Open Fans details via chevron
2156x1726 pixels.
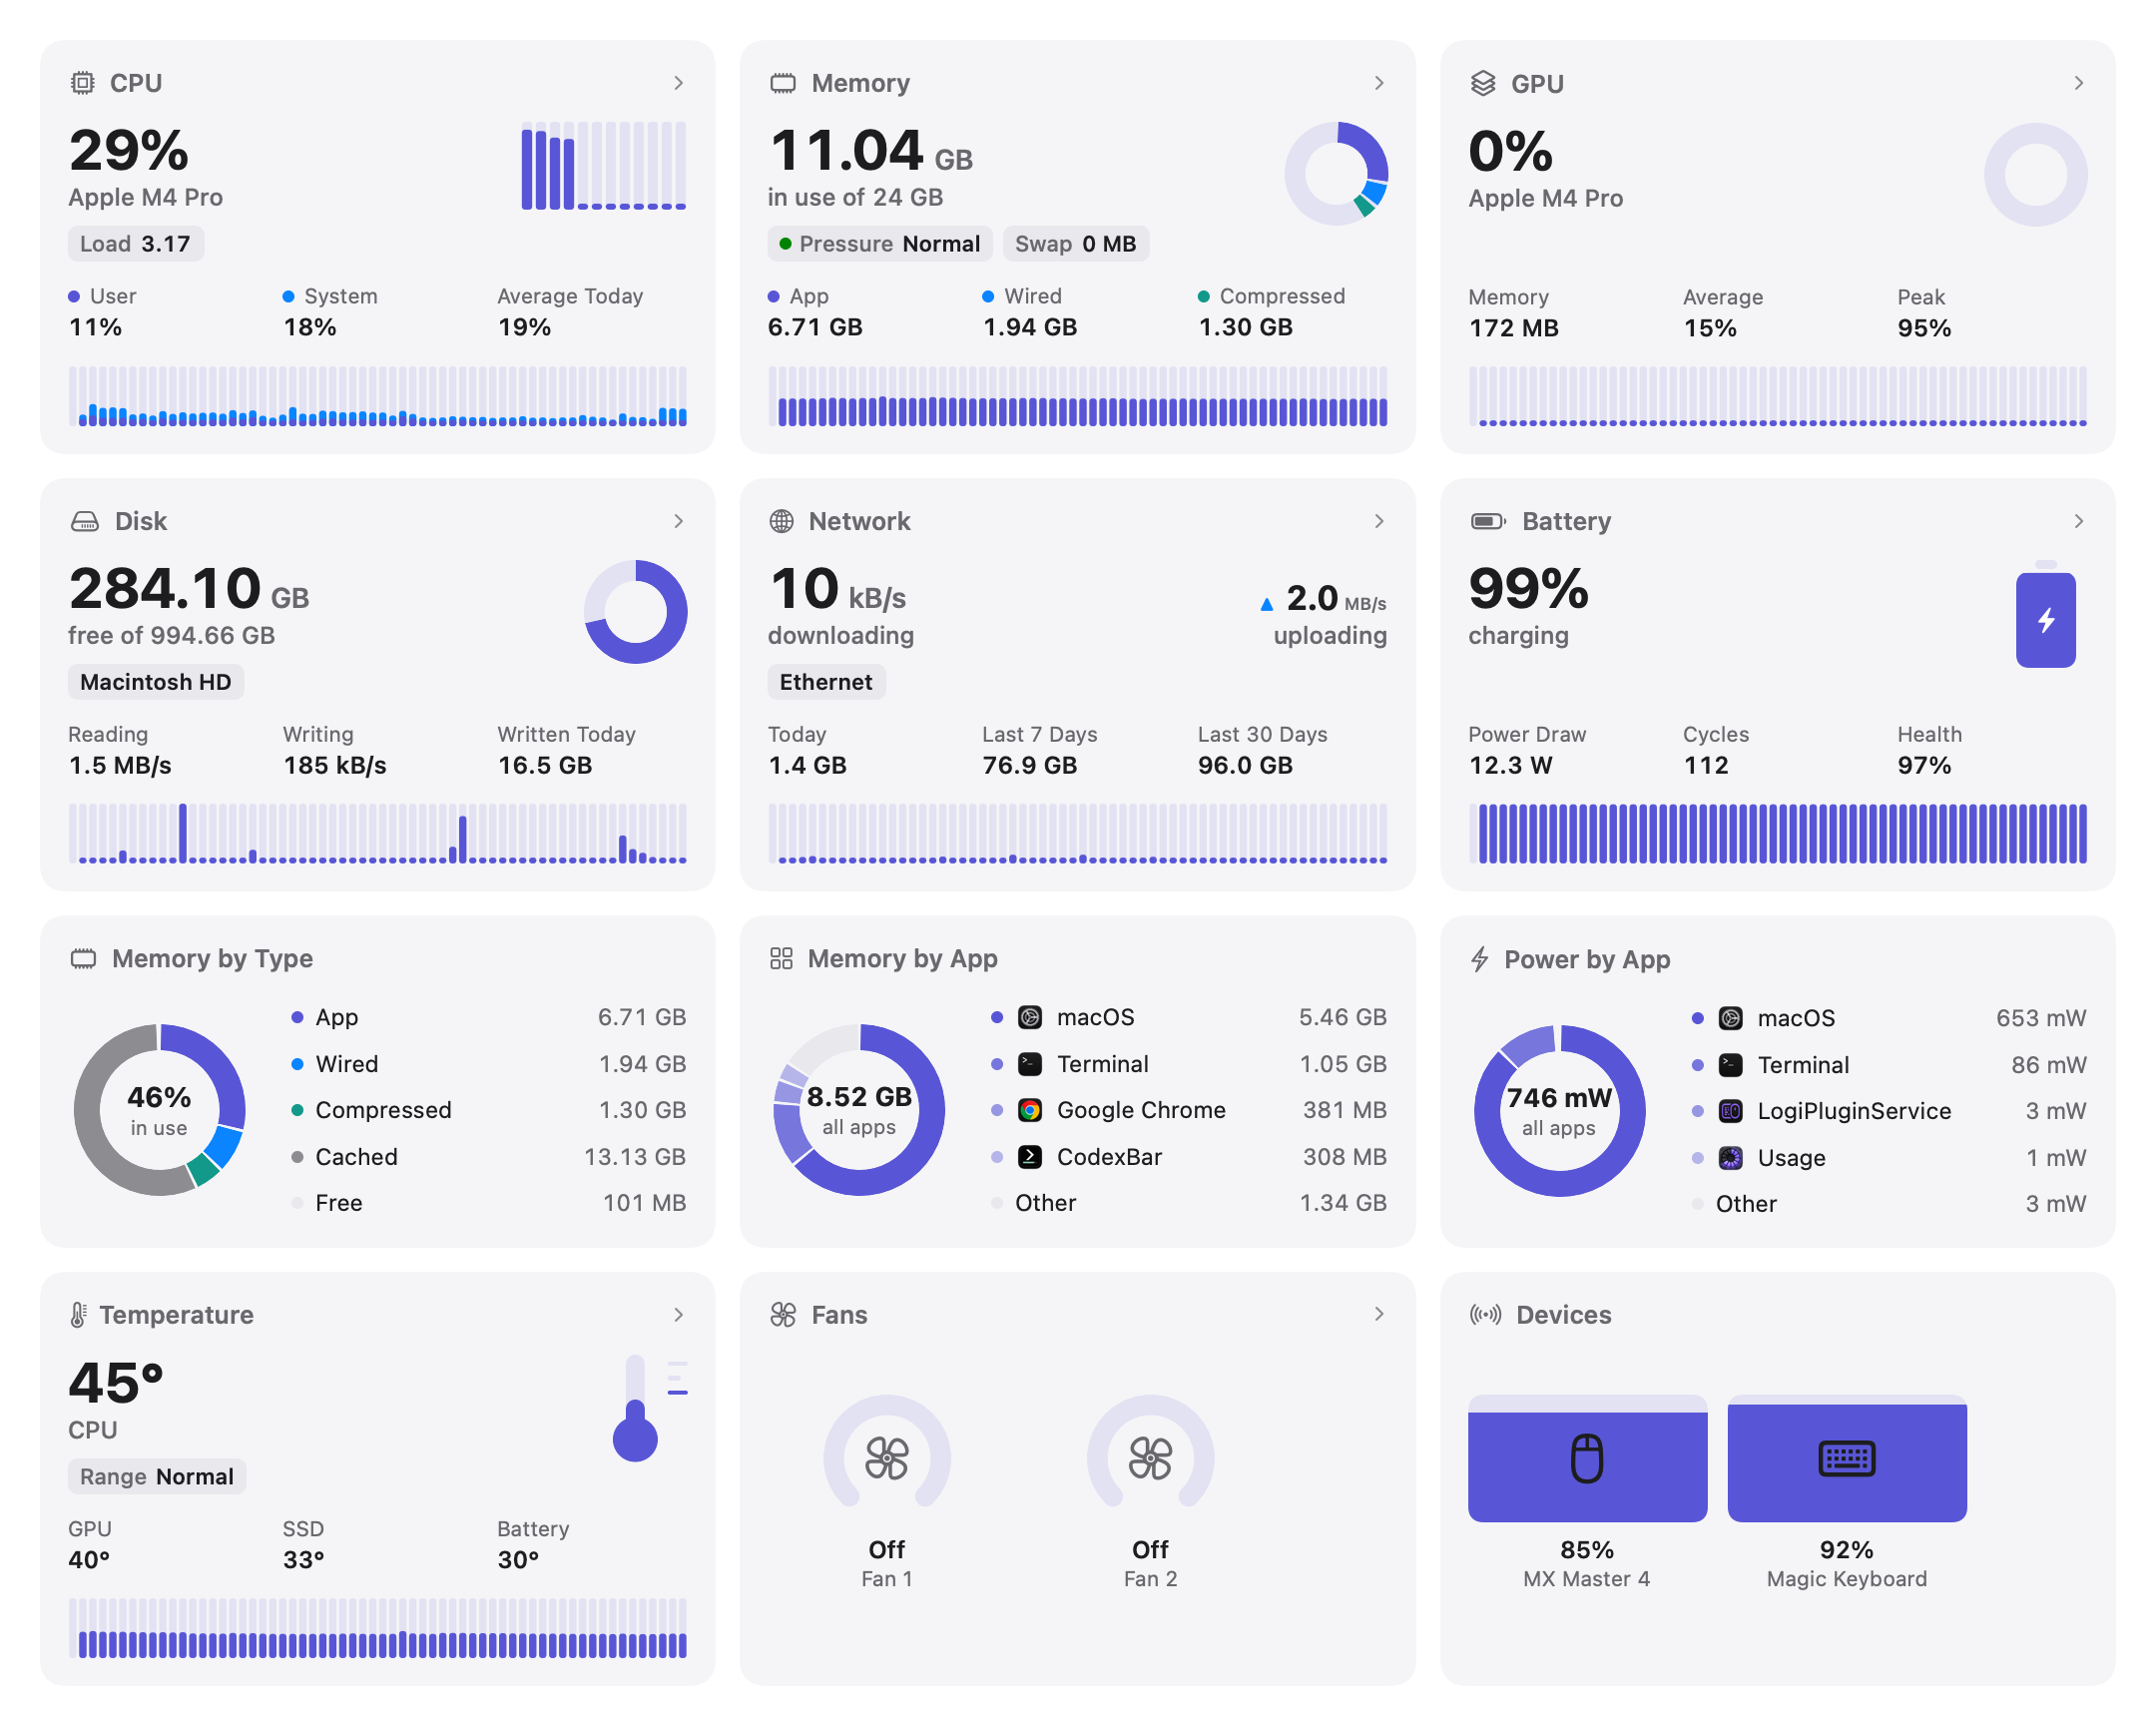[x=1379, y=1314]
